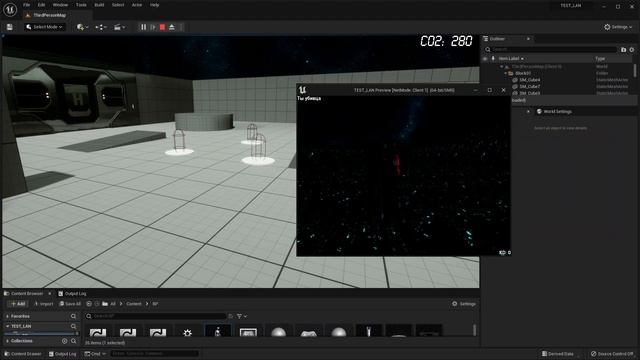
Task: Advance one frame with frame skip button
Action: click(153, 27)
